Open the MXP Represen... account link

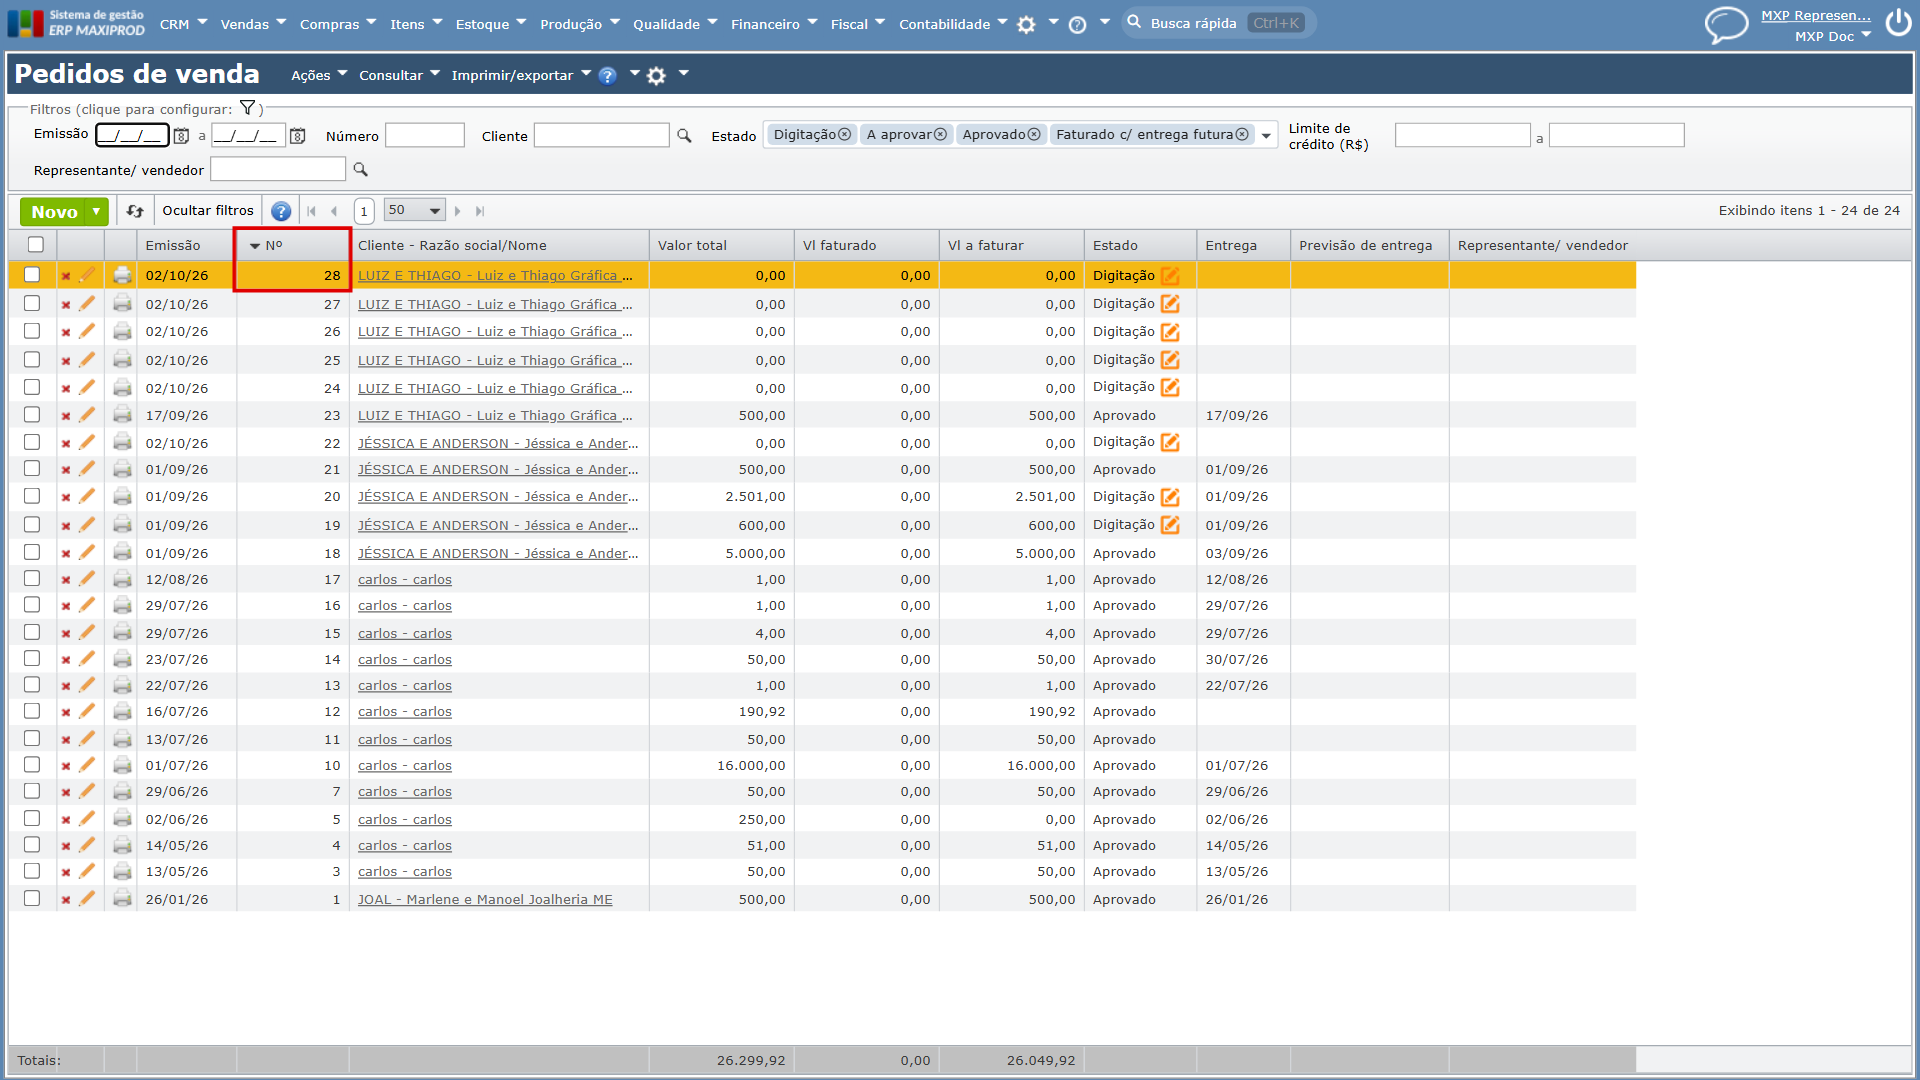click(1816, 15)
